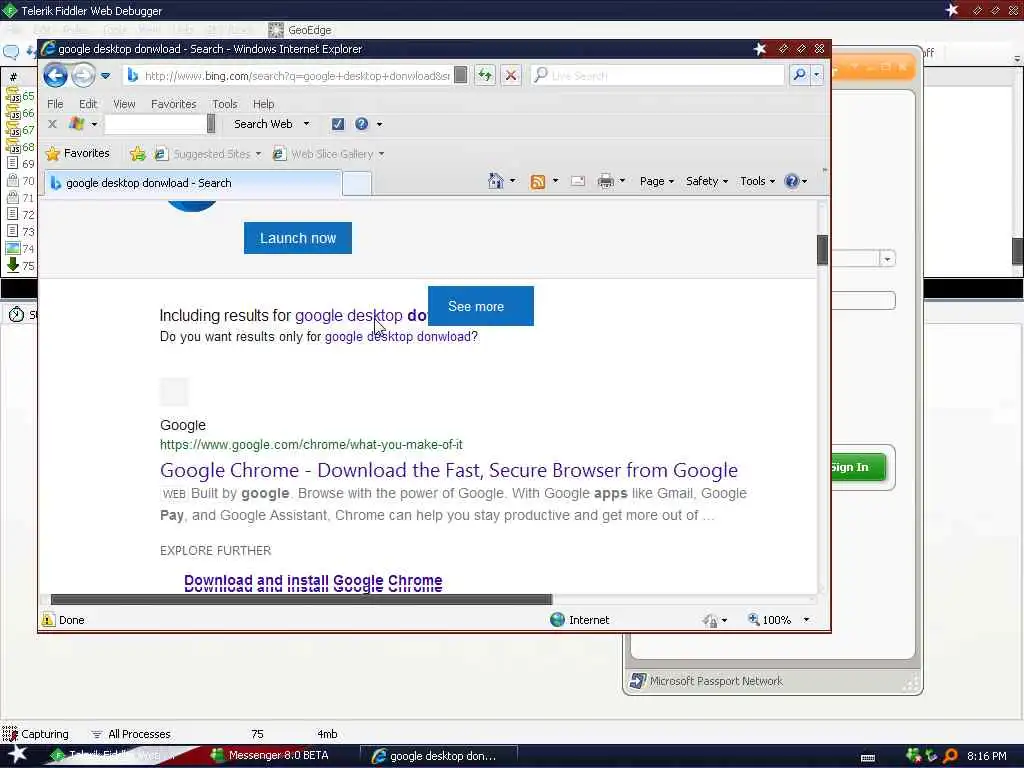Image resolution: width=1024 pixels, height=768 pixels.
Task: Go back with the Back arrow button
Action: 56,76
